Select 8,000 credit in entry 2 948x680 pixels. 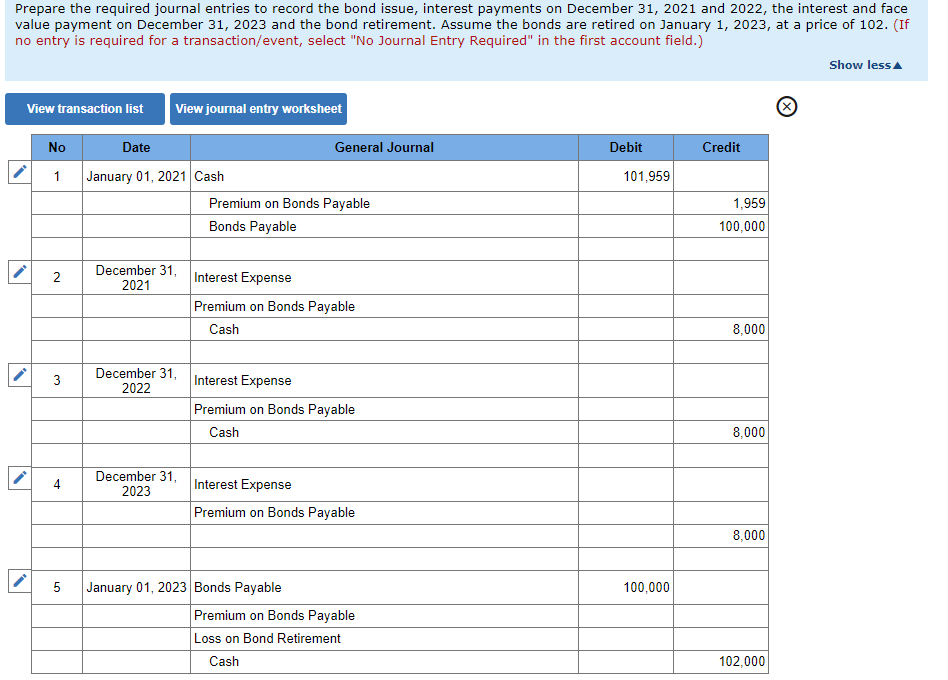(721, 329)
